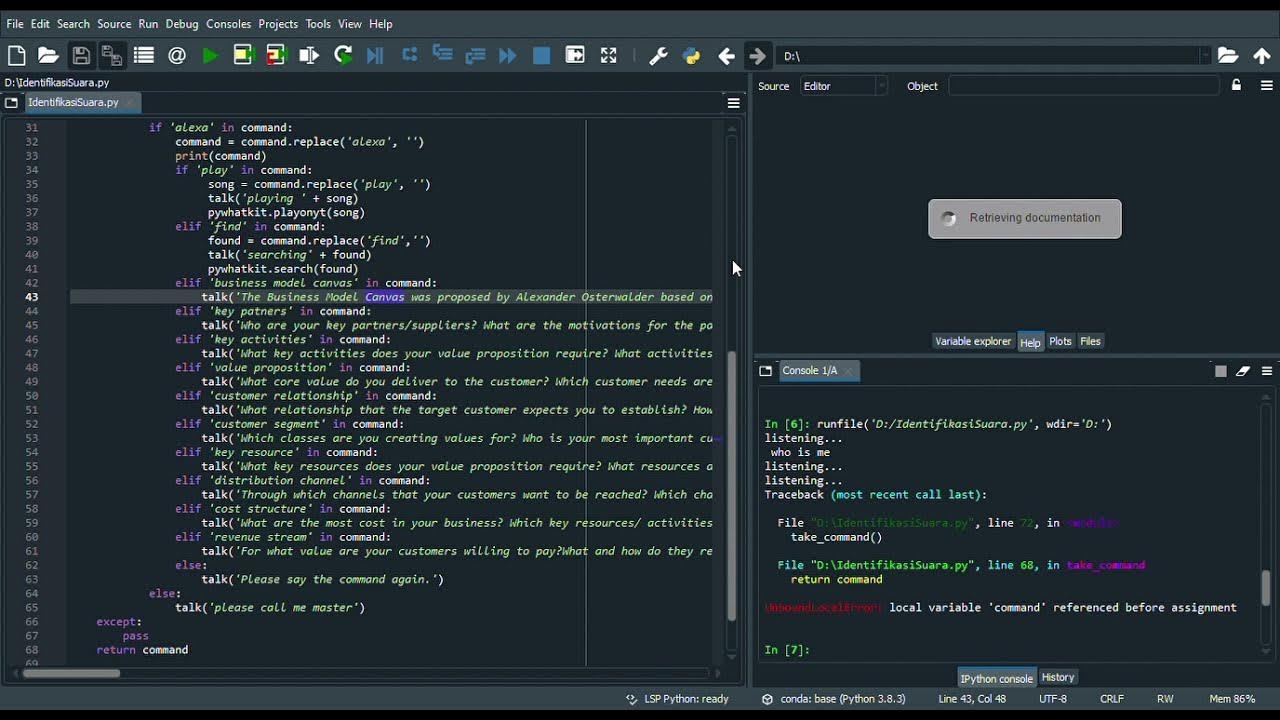Screen dimensions: 1280x720
Task: Open PYTHONPATH manager icon
Action: (x=691, y=56)
